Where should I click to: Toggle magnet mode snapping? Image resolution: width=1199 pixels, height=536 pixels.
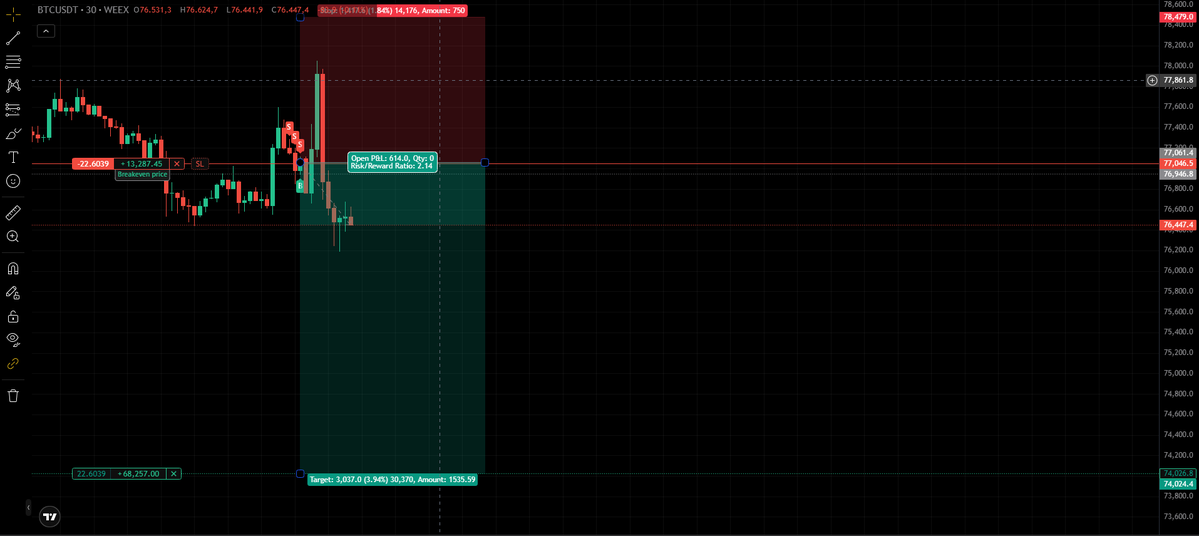pos(13,268)
